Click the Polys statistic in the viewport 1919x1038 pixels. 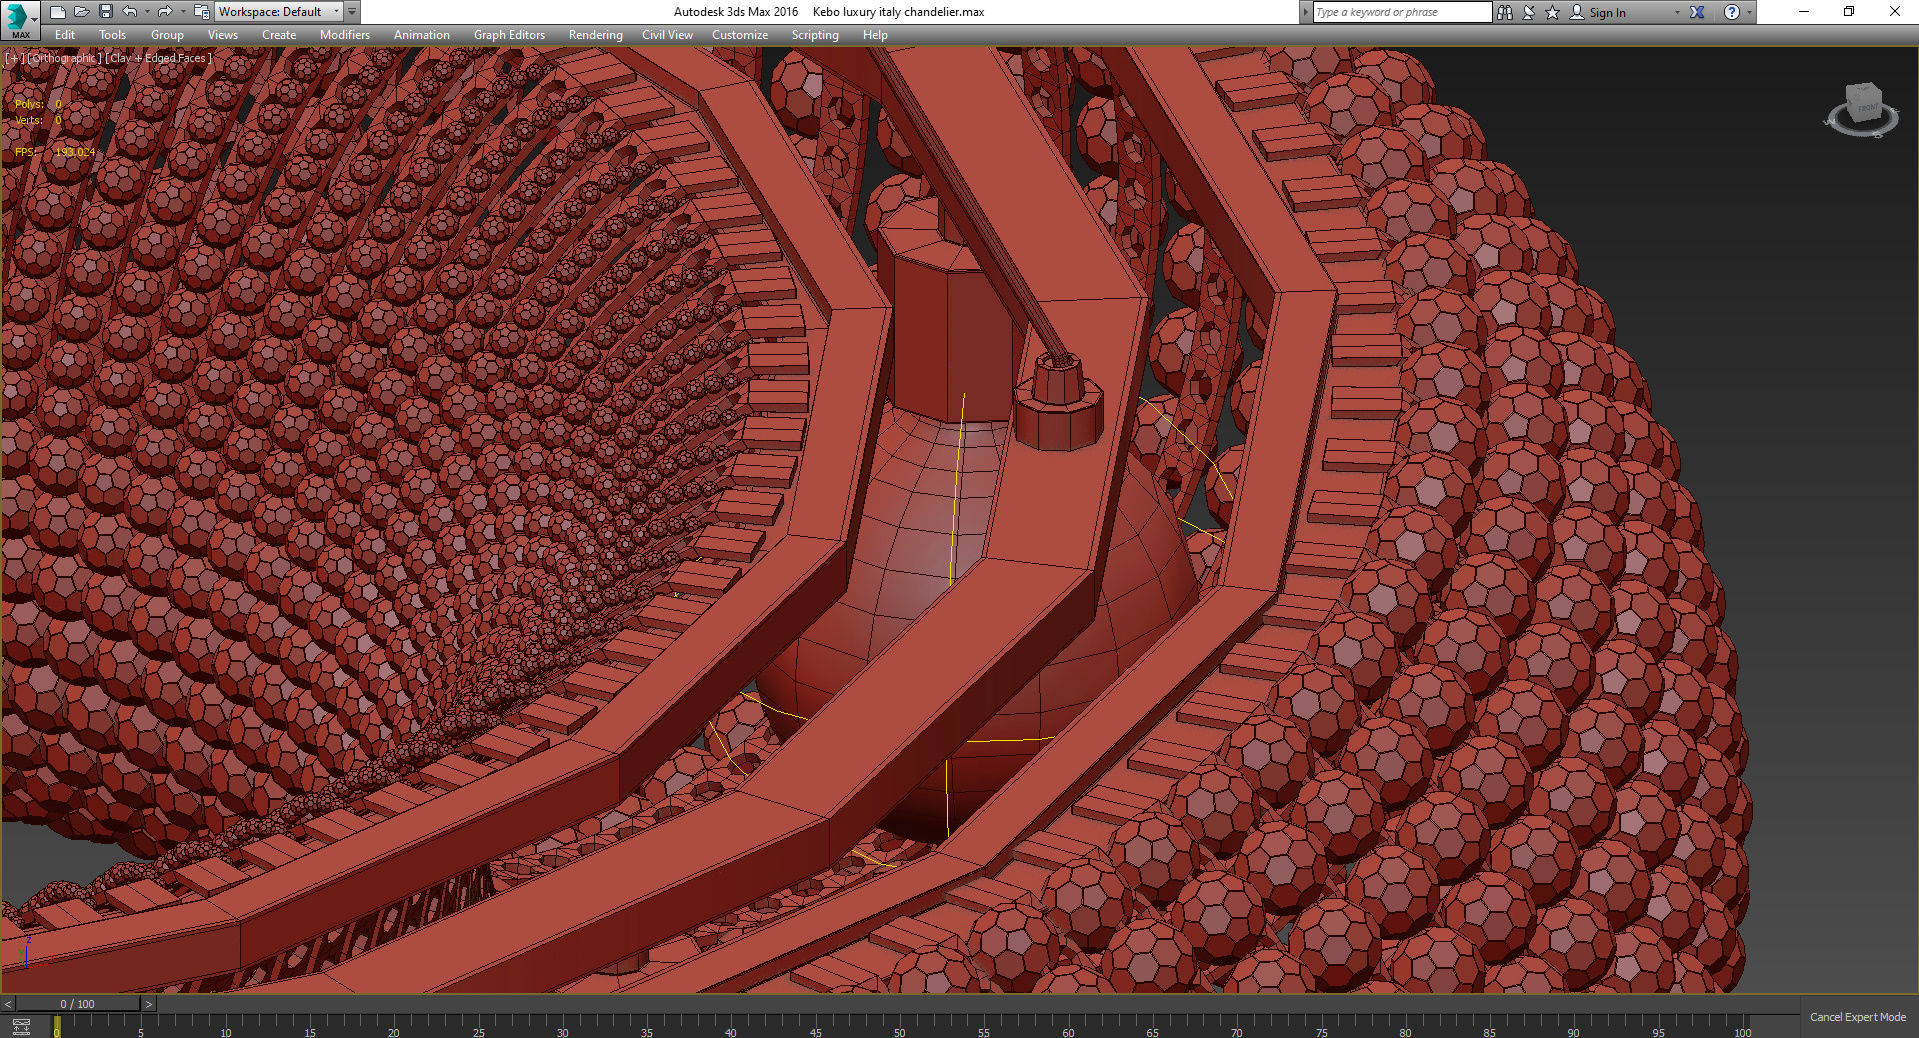click(38, 104)
